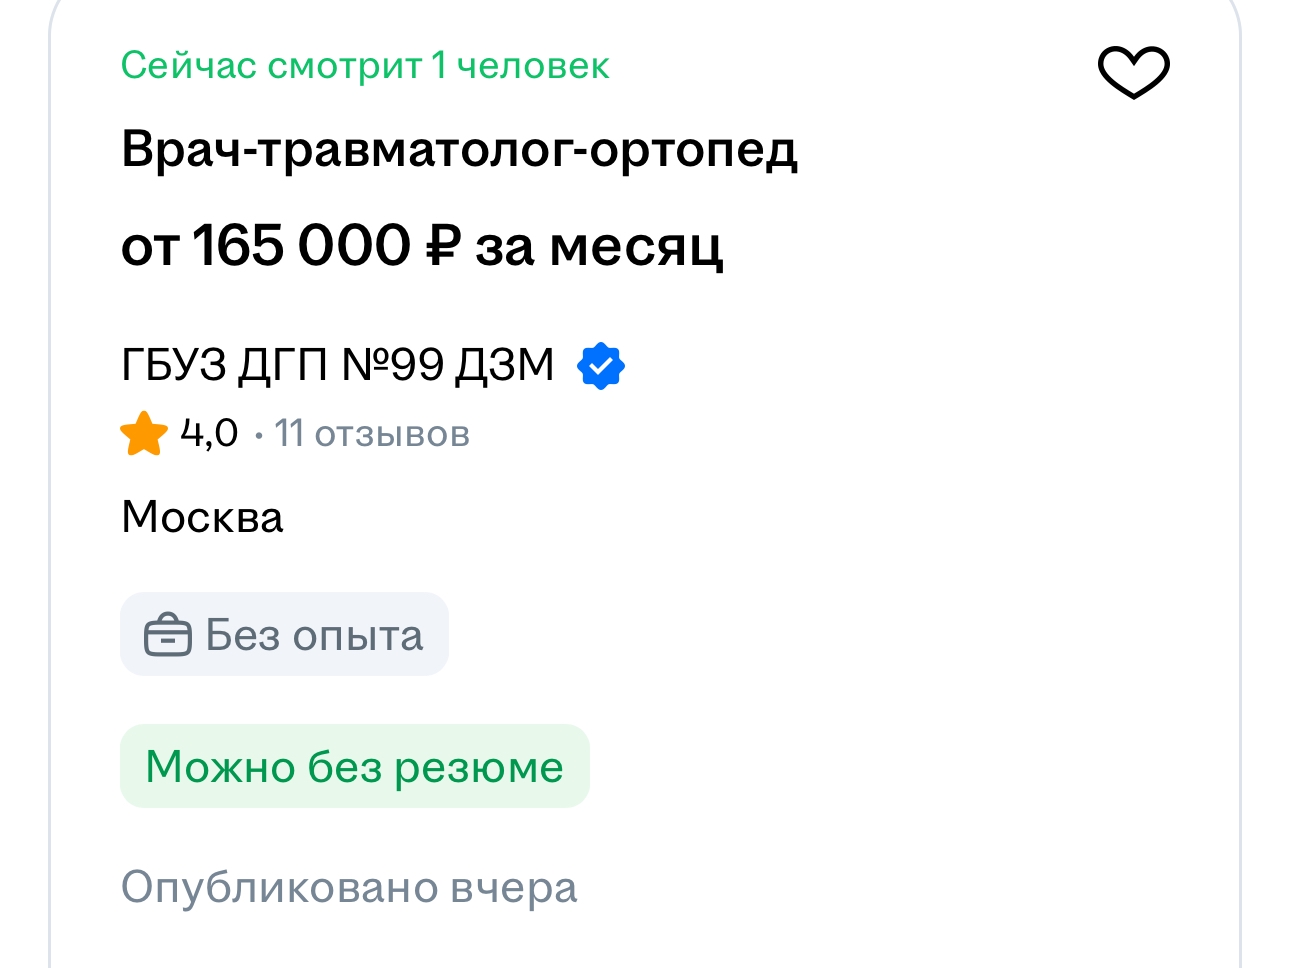
Task: Click the ruble sign in the salary
Action: click(443, 246)
